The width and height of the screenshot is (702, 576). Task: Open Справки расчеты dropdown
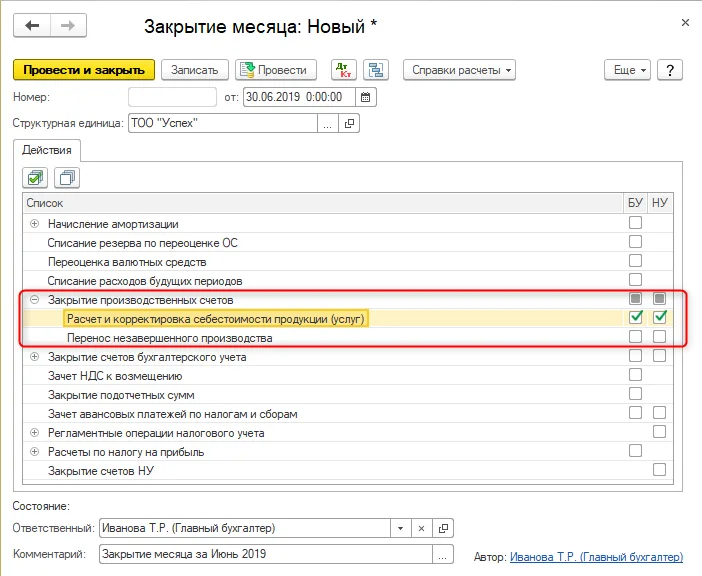459,70
